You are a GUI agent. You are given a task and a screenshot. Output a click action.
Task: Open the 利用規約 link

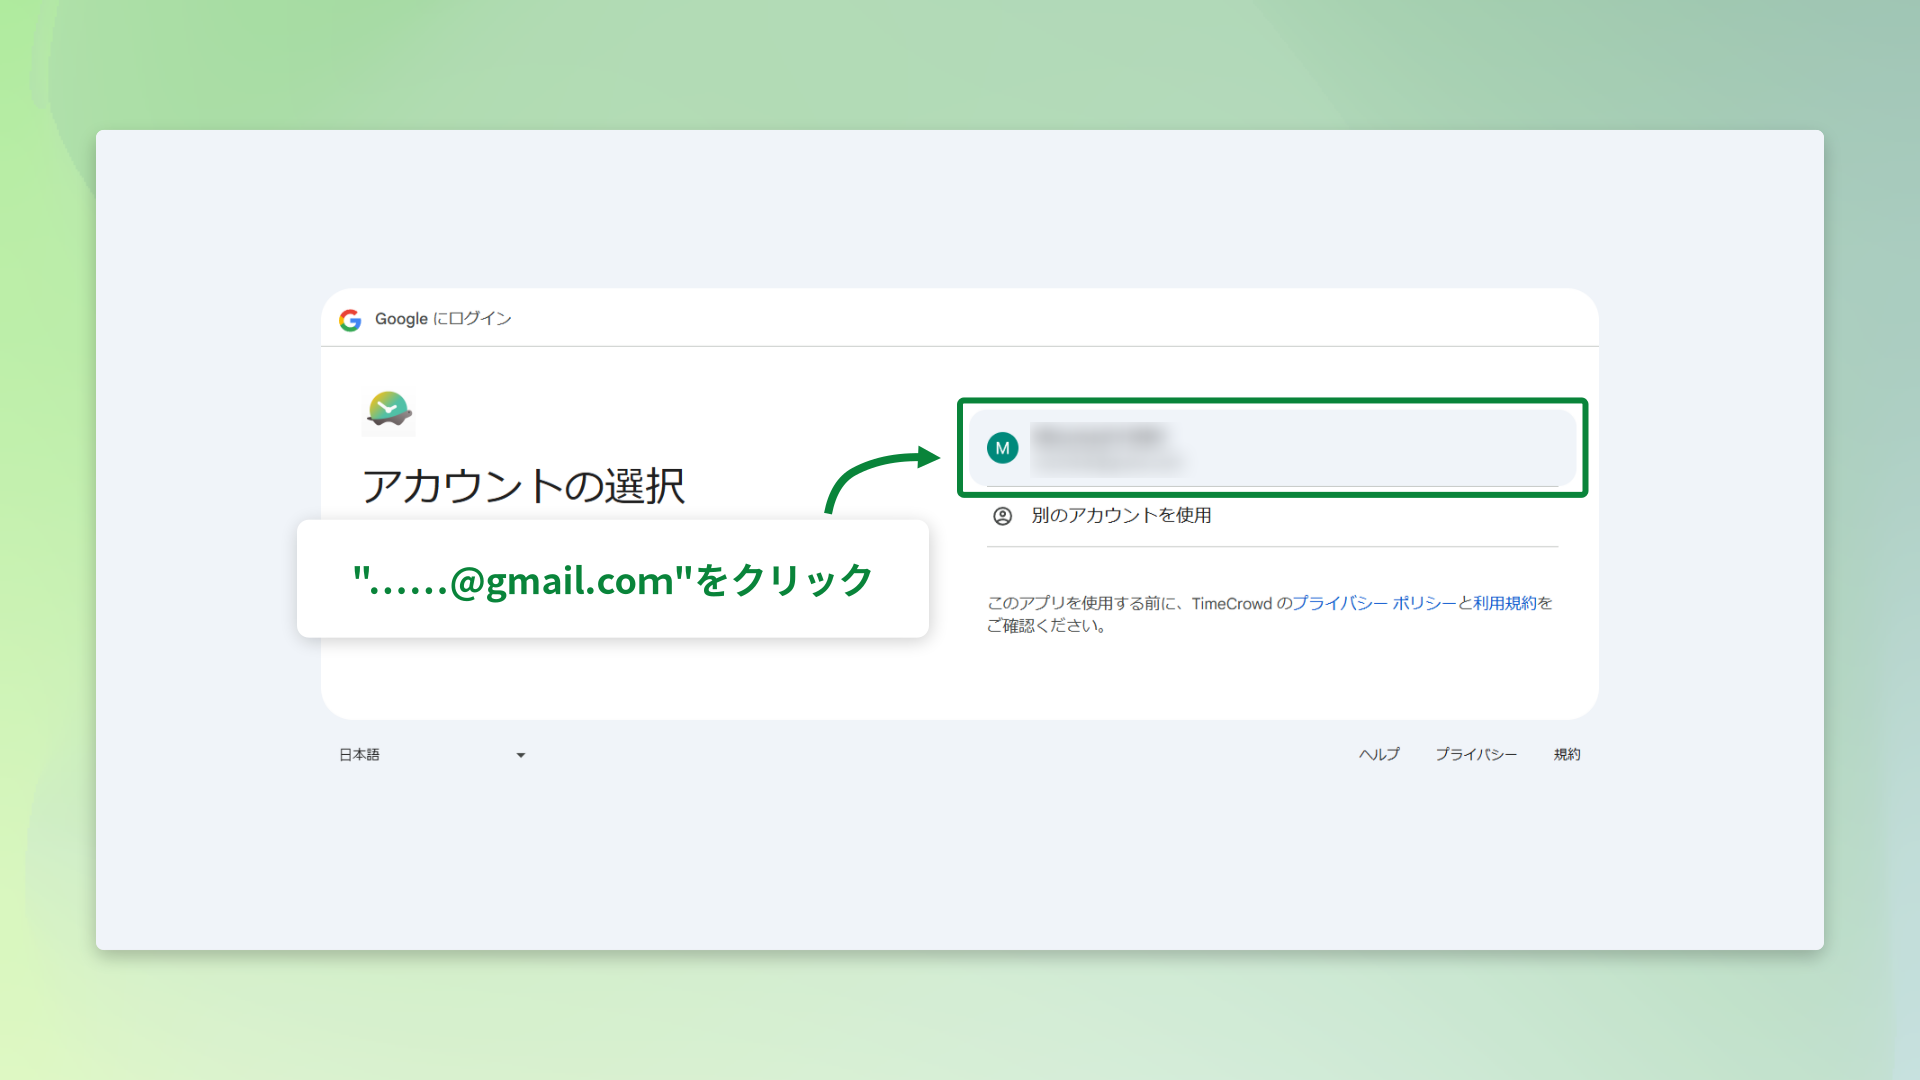[1504, 603]
